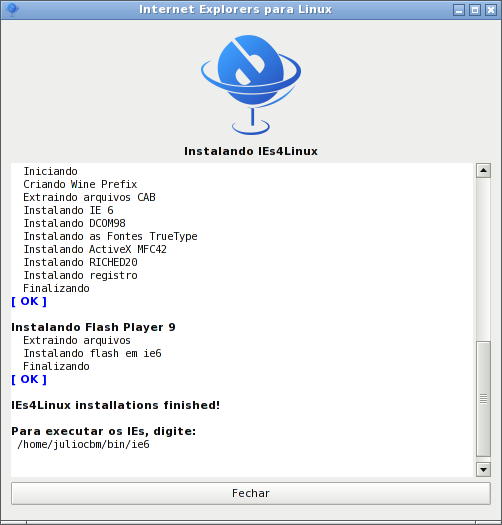Viewport: 502px width, 525px height.
Task: Click the 'Instalando registro' line
Action: point(80,276)
